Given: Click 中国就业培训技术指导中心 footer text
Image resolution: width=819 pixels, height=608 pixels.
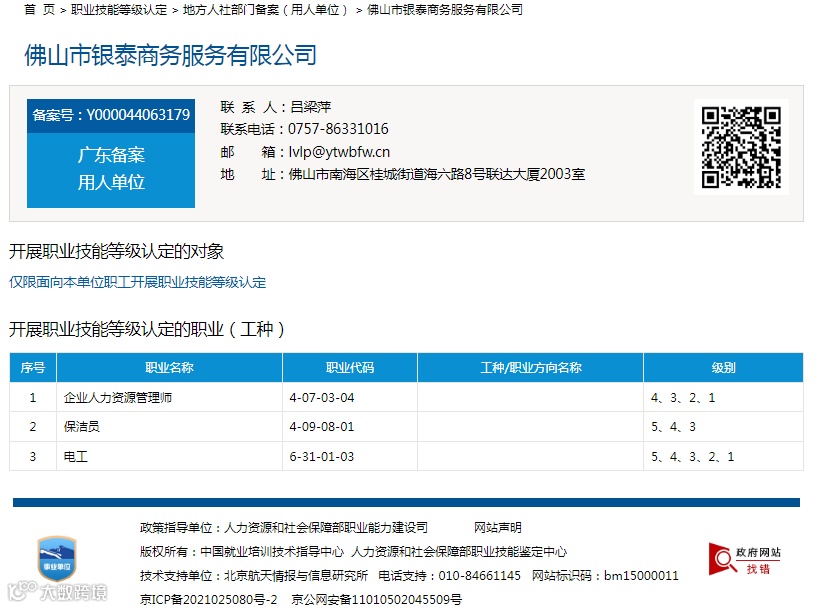Looking at the screenshot, I should coord(272,552).
